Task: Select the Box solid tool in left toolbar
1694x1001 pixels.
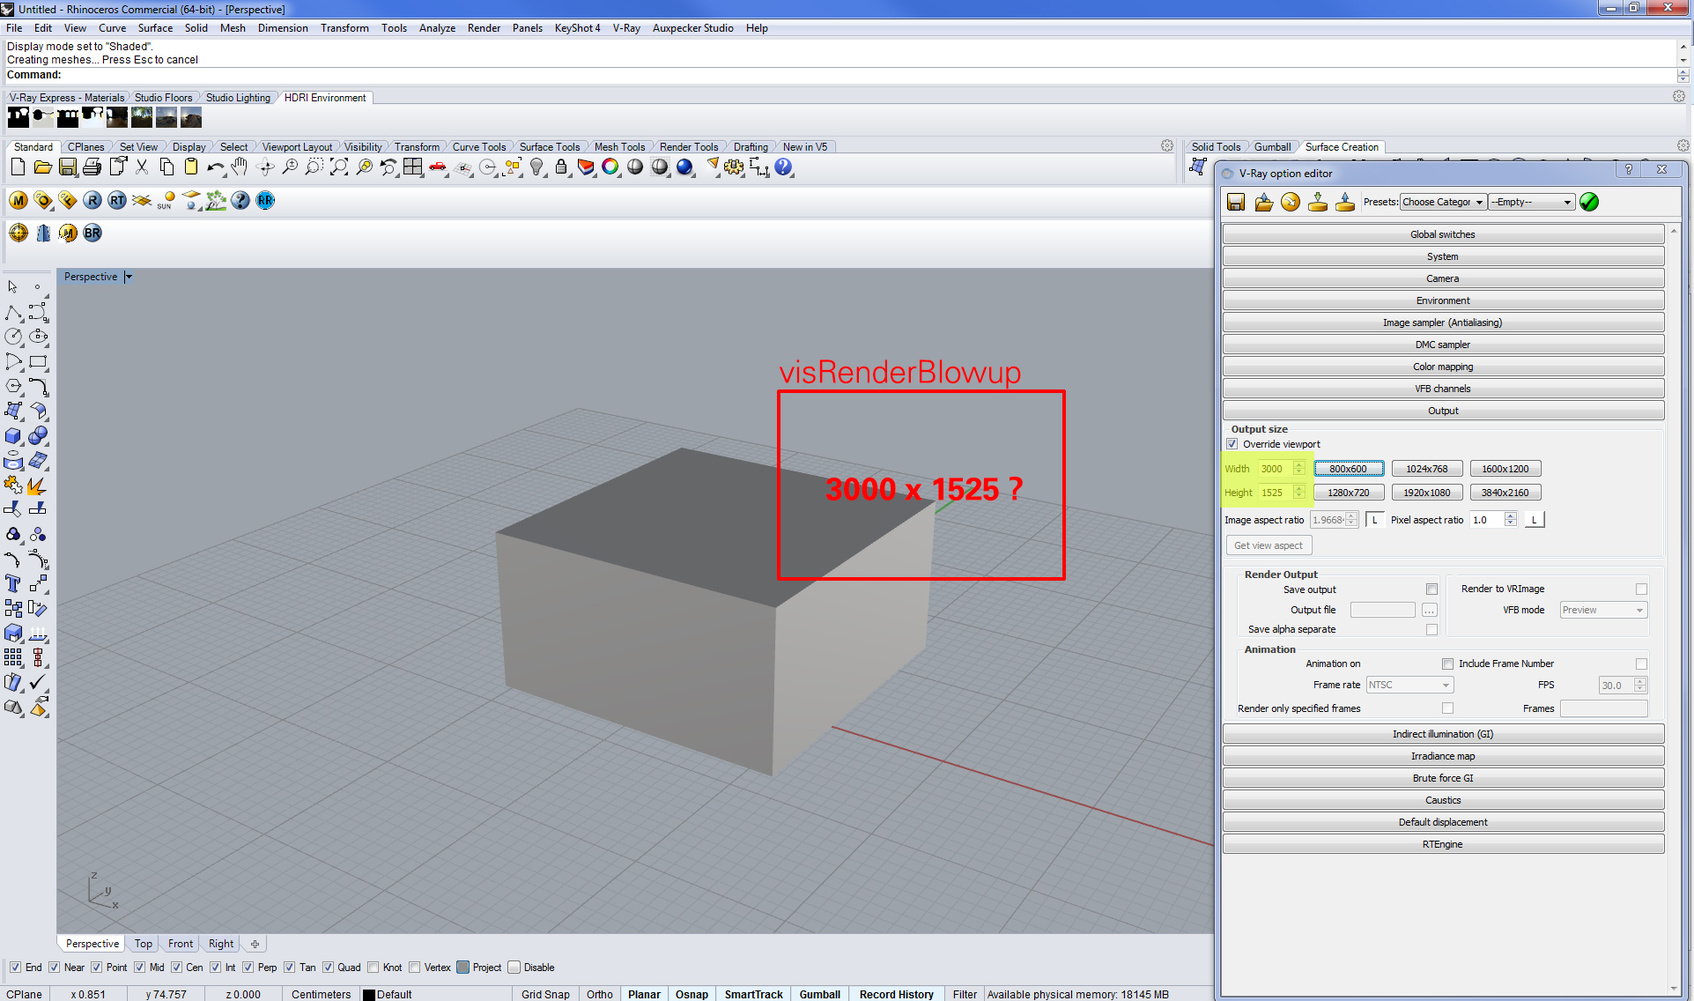Action: click(13, 436)
